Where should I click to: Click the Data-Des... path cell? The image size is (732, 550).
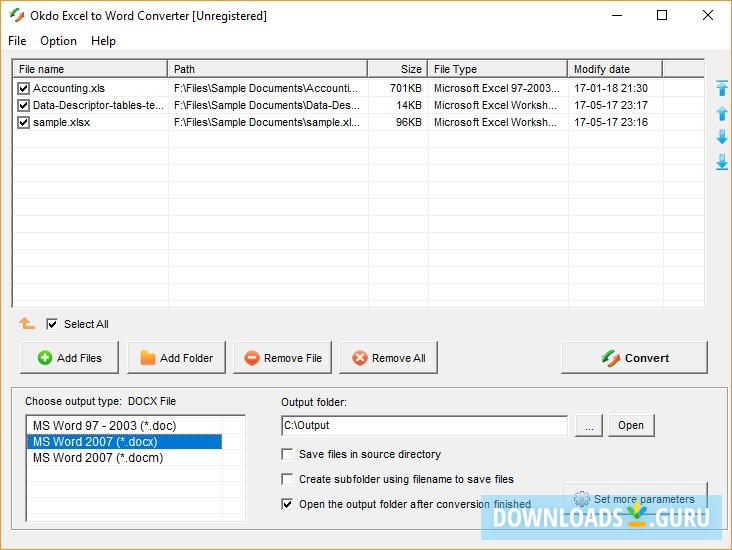(267, 106)
